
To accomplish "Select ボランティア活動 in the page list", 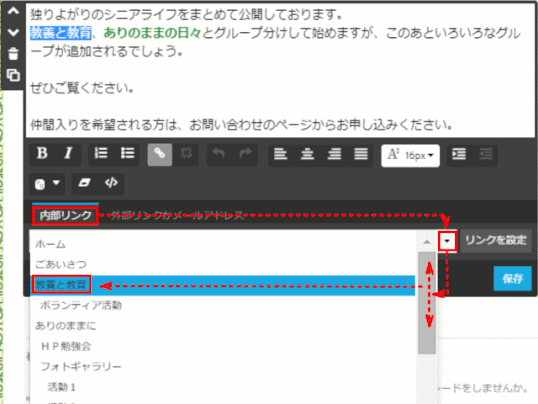I will pyautogui.click(x=223, y=305).
